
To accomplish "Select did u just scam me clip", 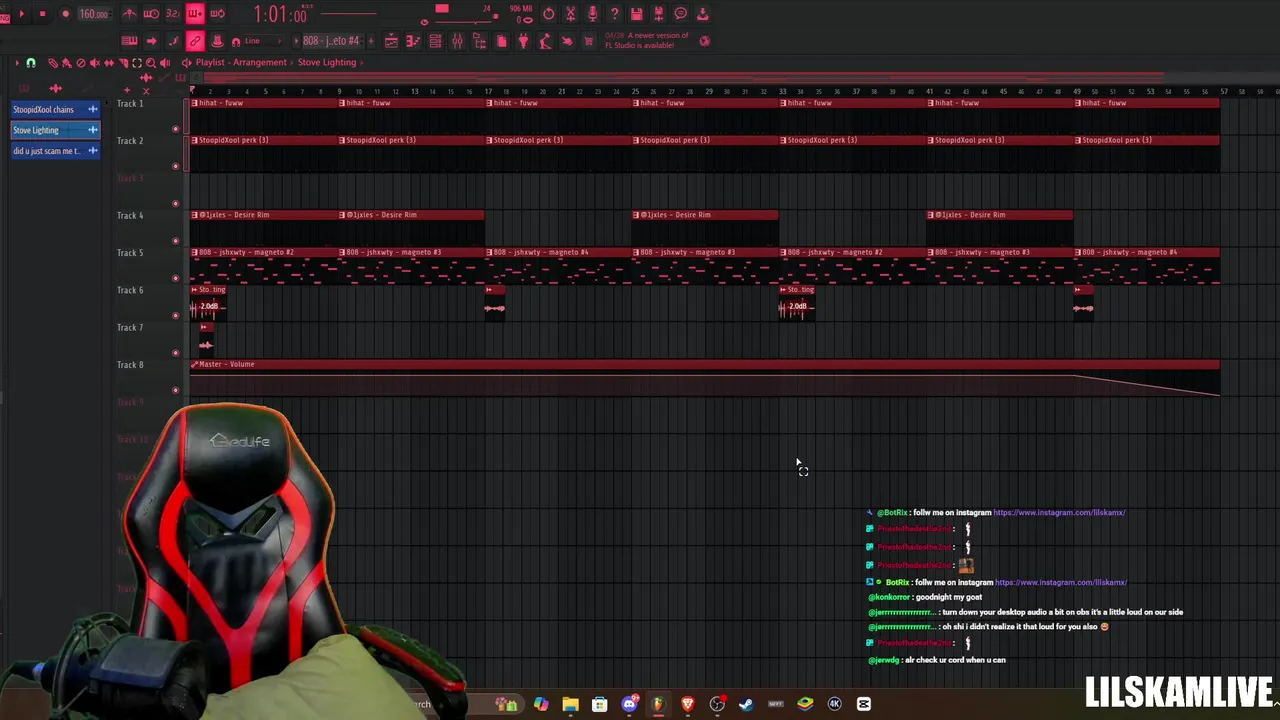I will coord(55,151).
